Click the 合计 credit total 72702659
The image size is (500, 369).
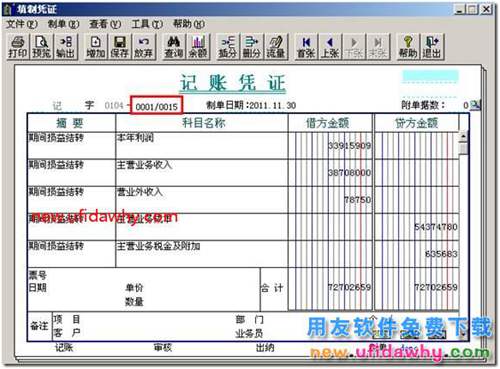click(436, 287)
